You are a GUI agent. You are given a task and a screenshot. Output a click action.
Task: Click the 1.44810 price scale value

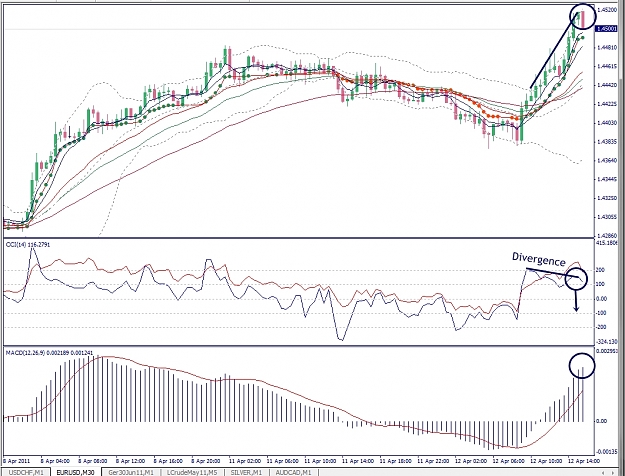pos(606,47)
